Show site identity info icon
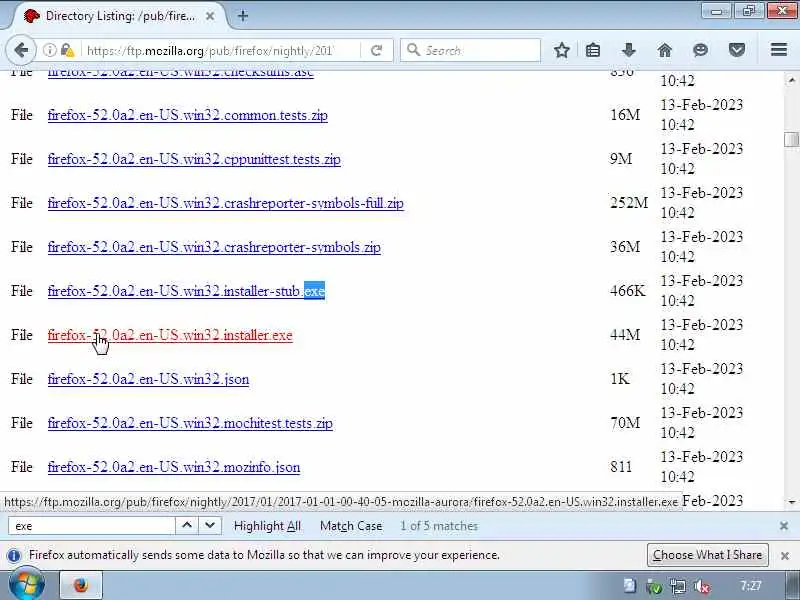Screen dimensions: 800x600 click(x=49, y=50)
